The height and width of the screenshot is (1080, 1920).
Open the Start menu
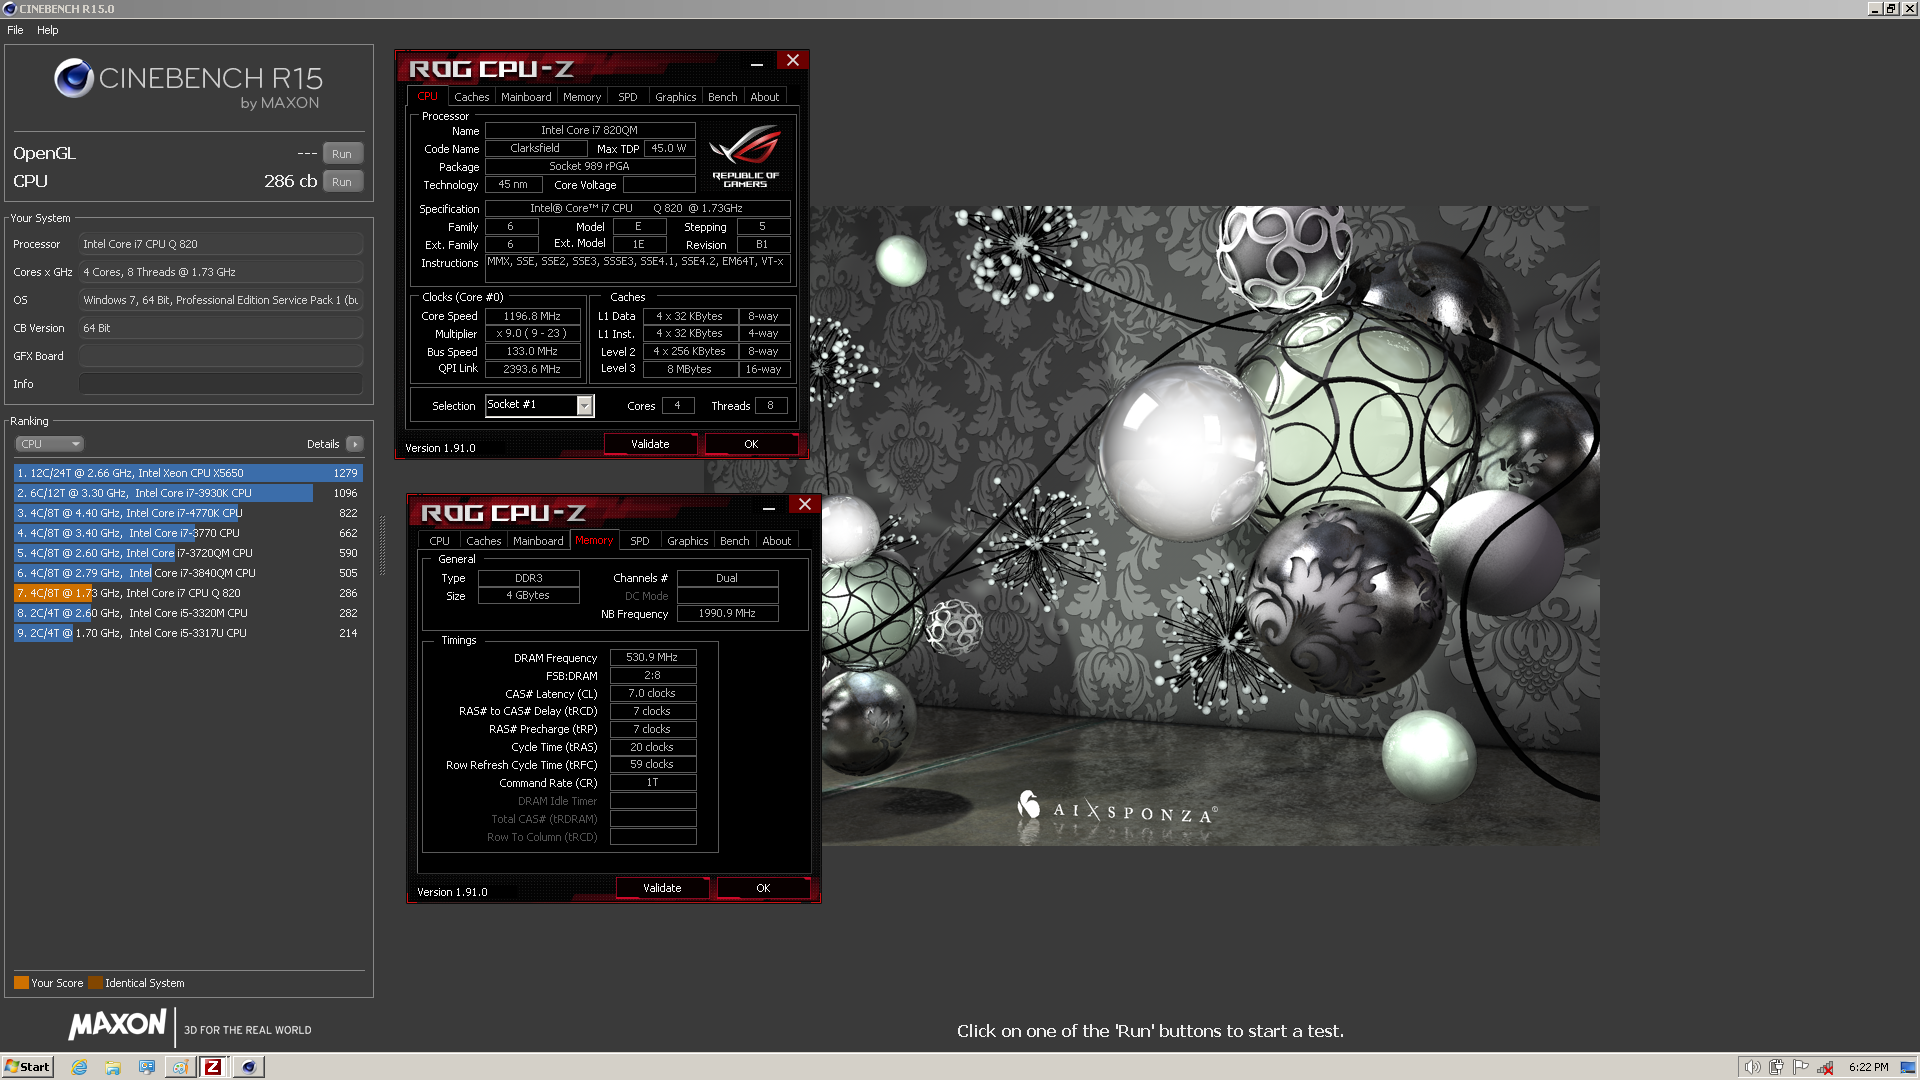pos(27,1067)
